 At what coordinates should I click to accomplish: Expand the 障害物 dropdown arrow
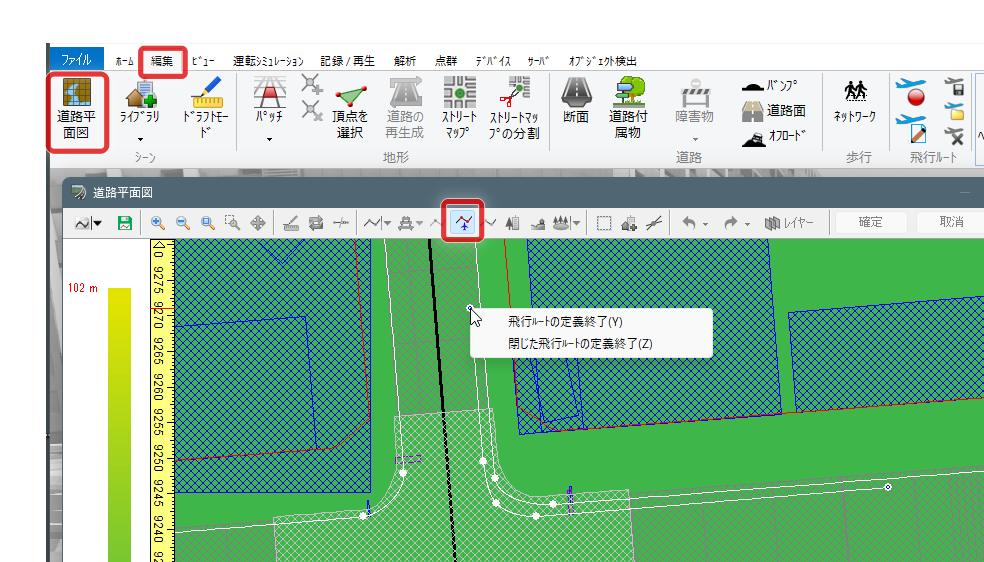point(695,140)
